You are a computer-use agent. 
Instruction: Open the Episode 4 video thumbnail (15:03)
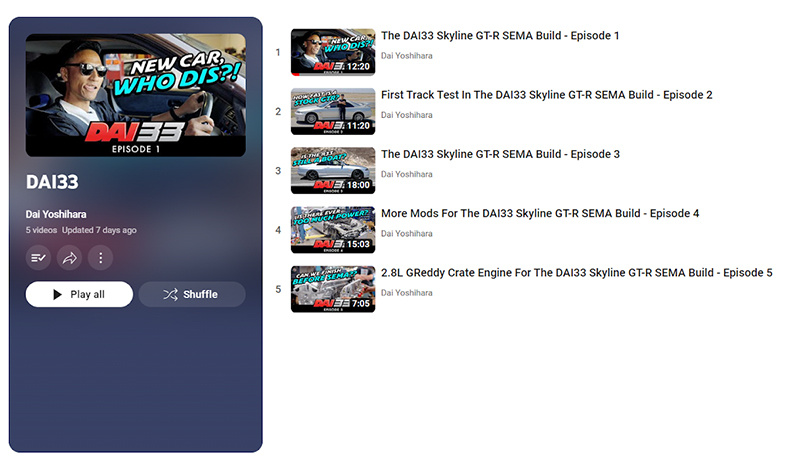[333, 229]
